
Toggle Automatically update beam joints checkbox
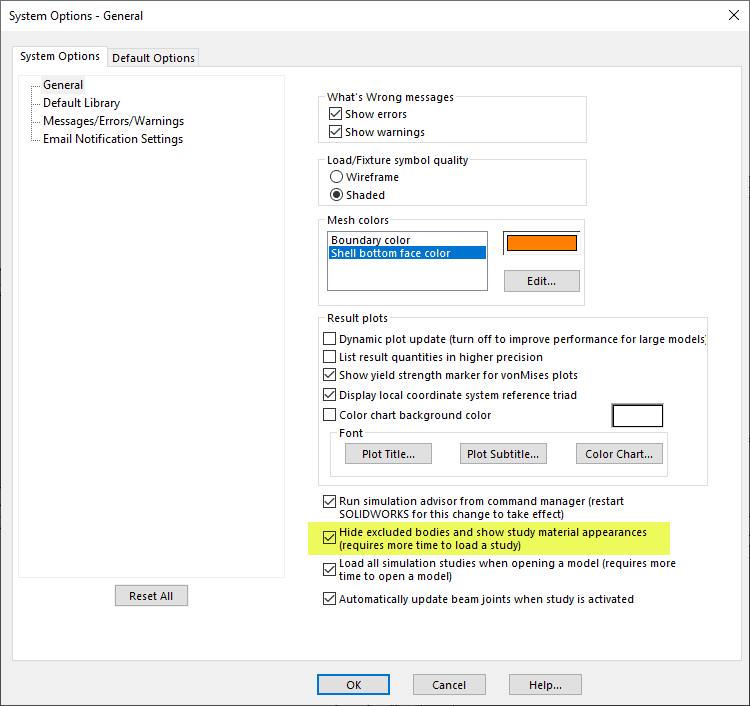tap(329, 598)
